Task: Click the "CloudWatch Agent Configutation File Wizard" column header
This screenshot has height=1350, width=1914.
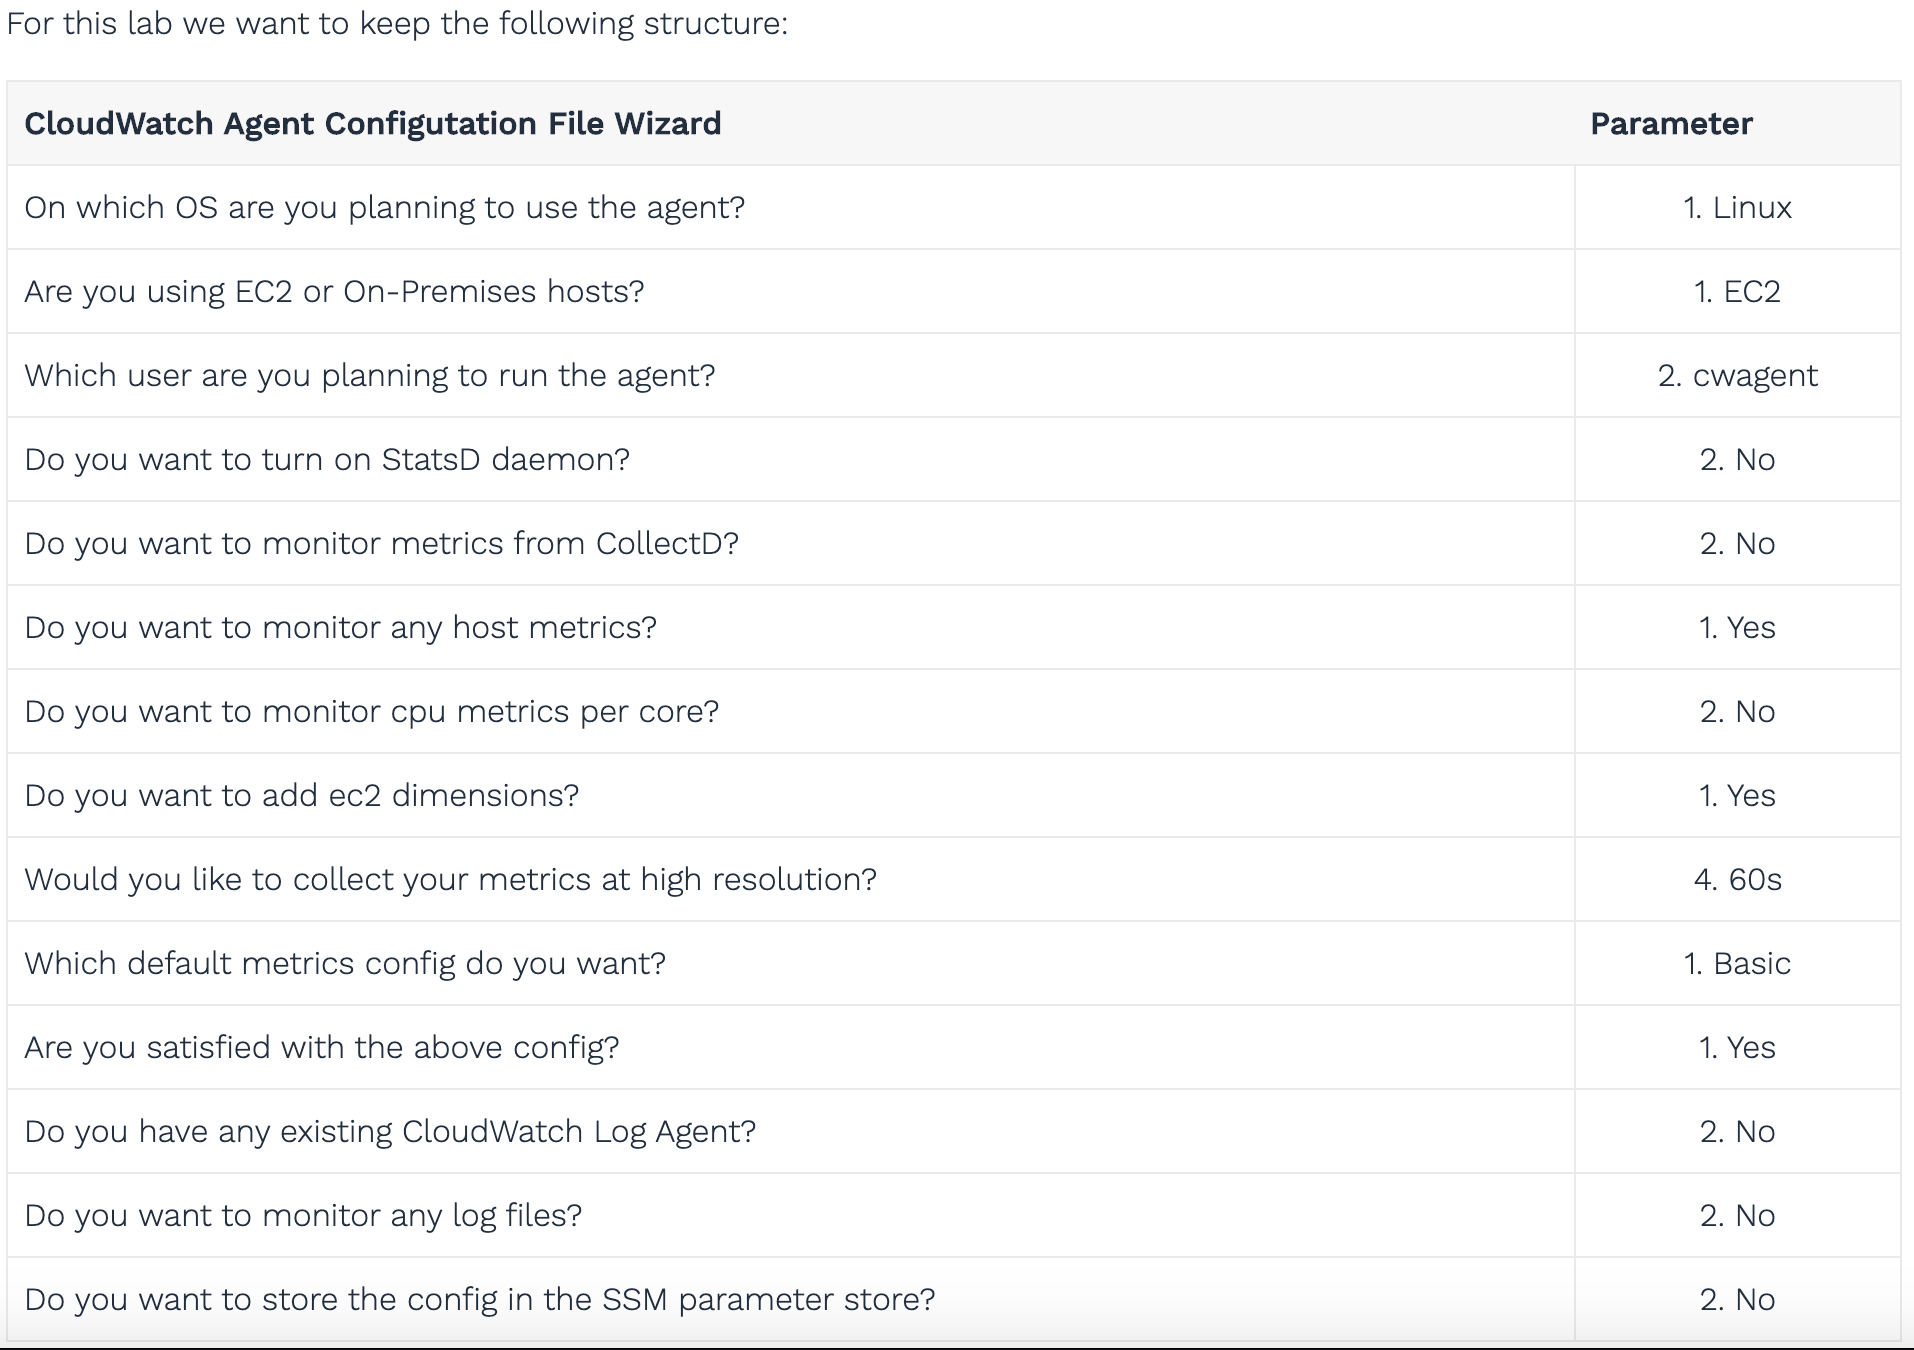Action: (x=372, y=124)
